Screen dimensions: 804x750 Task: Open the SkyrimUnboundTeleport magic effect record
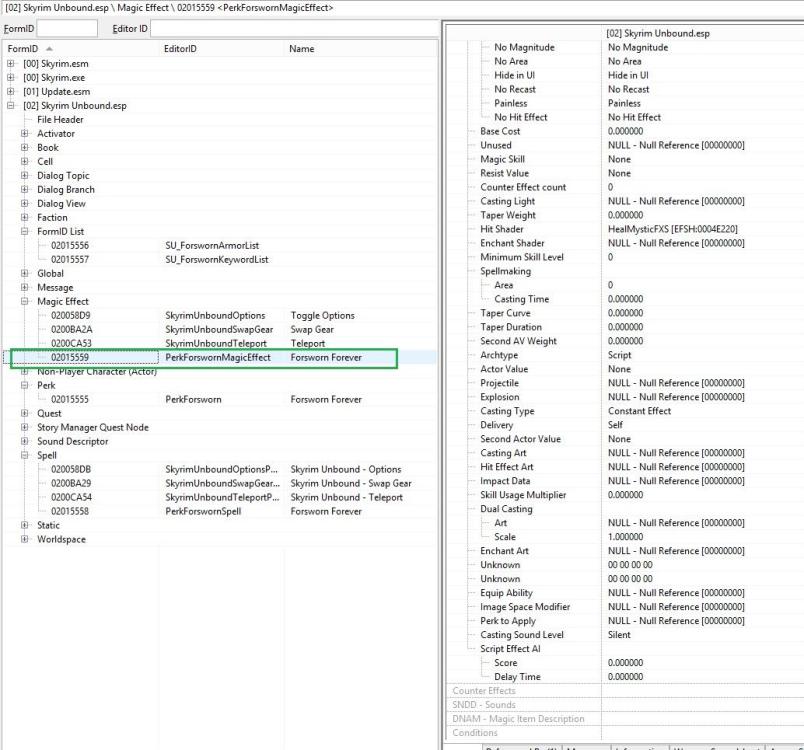coord(216,343)
